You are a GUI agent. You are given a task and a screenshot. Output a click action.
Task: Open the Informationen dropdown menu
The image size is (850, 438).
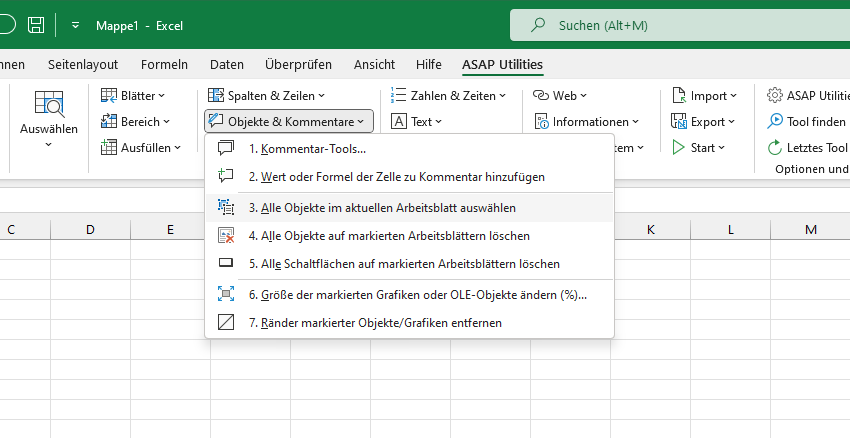pyautogui.click(x=587, y=121)
